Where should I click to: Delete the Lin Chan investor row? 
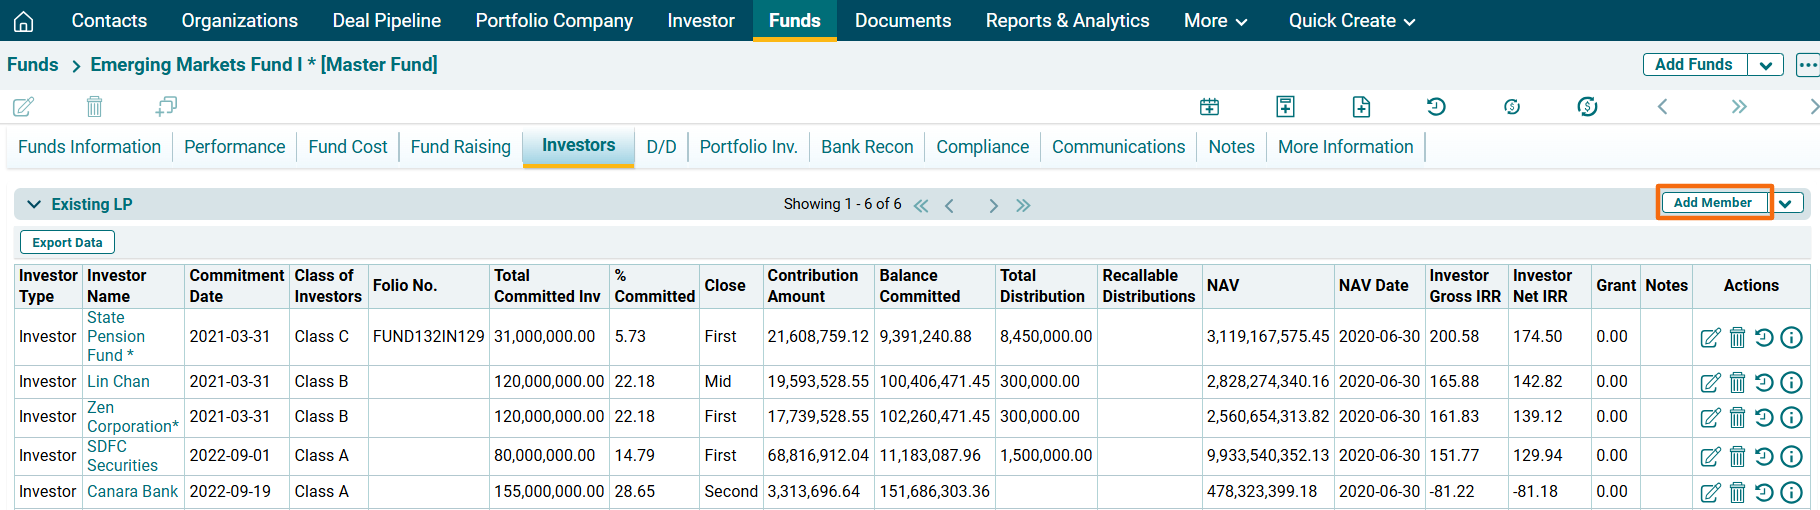click(x=1737, y=382)
